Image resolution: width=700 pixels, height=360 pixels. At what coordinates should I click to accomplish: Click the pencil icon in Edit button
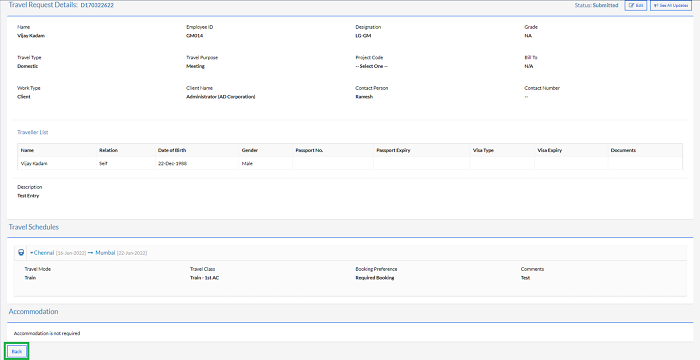(x=631, y=5)
